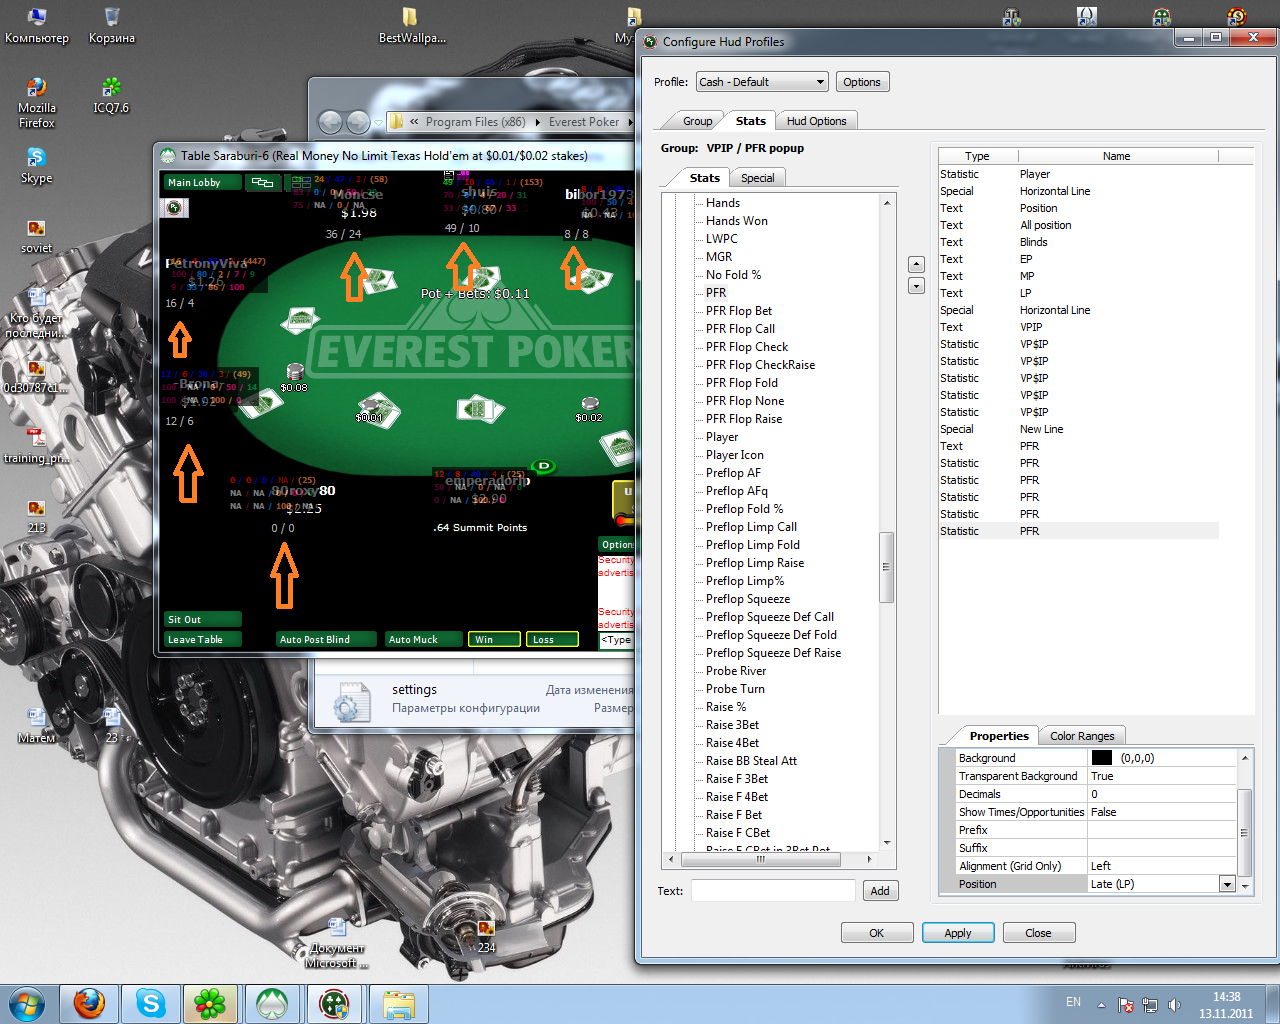
Task: Click the Explorer back arrow button
Action: (x=330, y=122)
